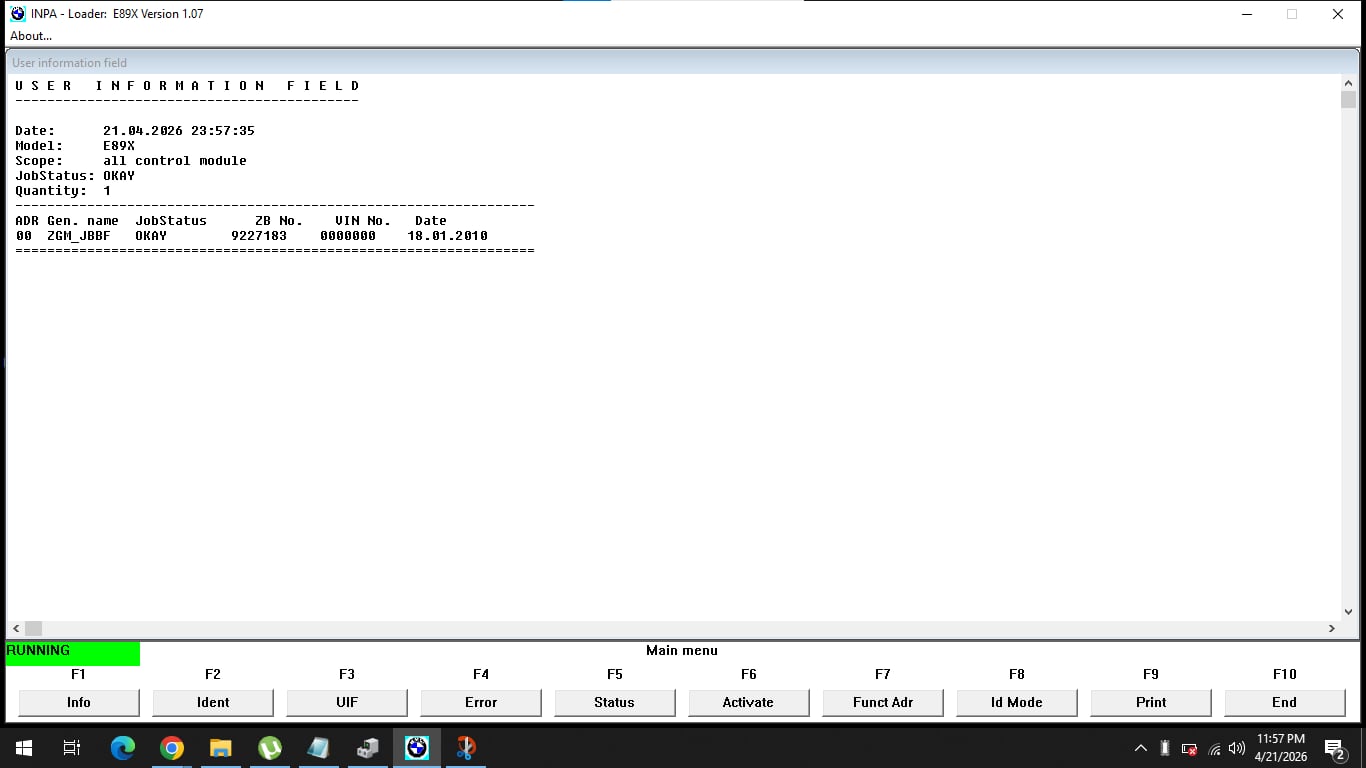Open the notification center icon
The width and height of the screenshot is (1366, 768).
pos(1333,748)
